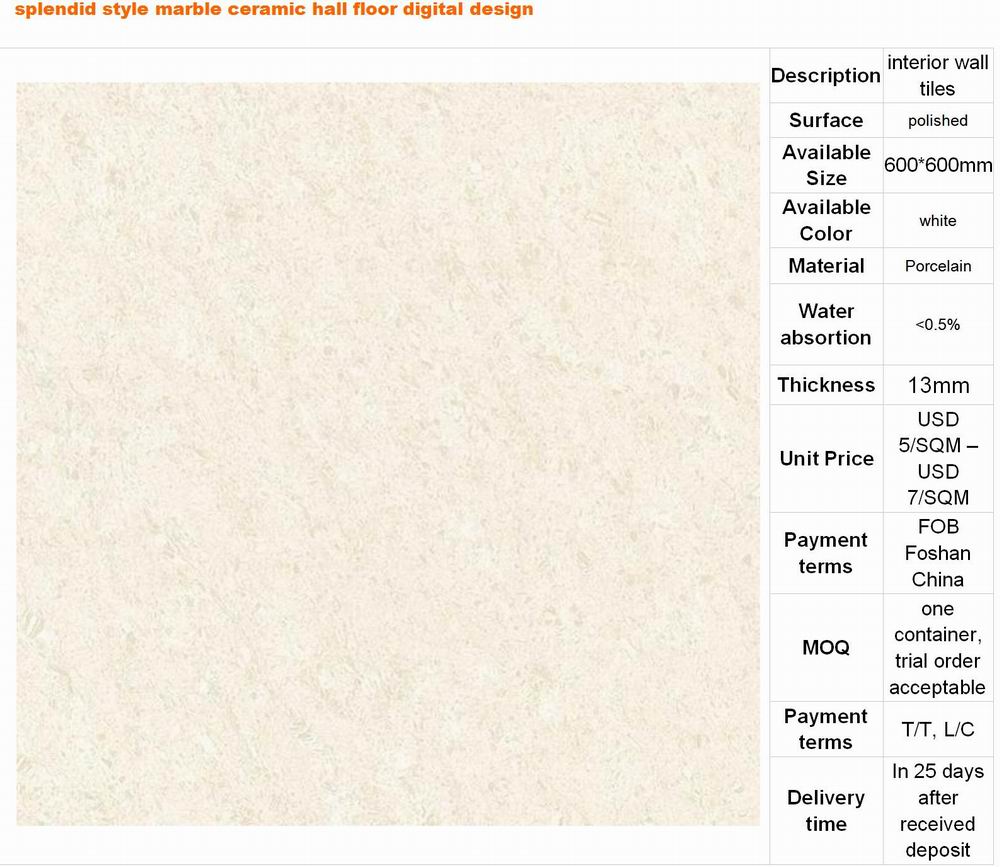Viewport: 1000px width, 867px height.
Task: Click the 'interior wall tiles' value
Action: point(937,76)
